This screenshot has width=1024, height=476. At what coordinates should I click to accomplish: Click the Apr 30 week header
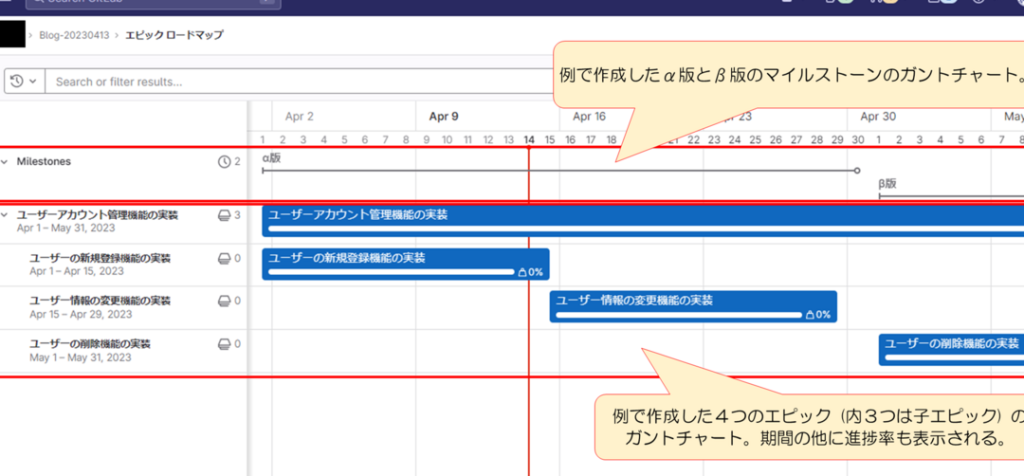[x=878, y=117]
